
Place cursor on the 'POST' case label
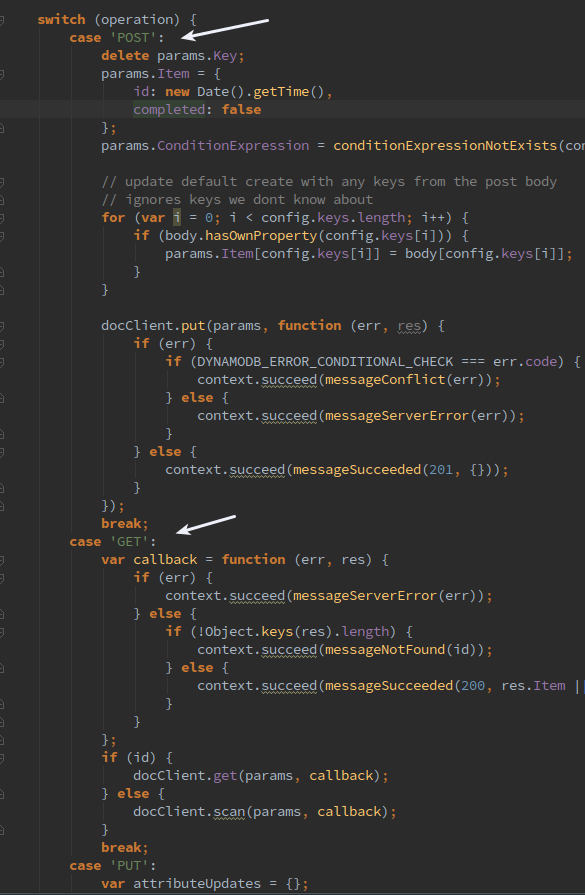[132, 38]
